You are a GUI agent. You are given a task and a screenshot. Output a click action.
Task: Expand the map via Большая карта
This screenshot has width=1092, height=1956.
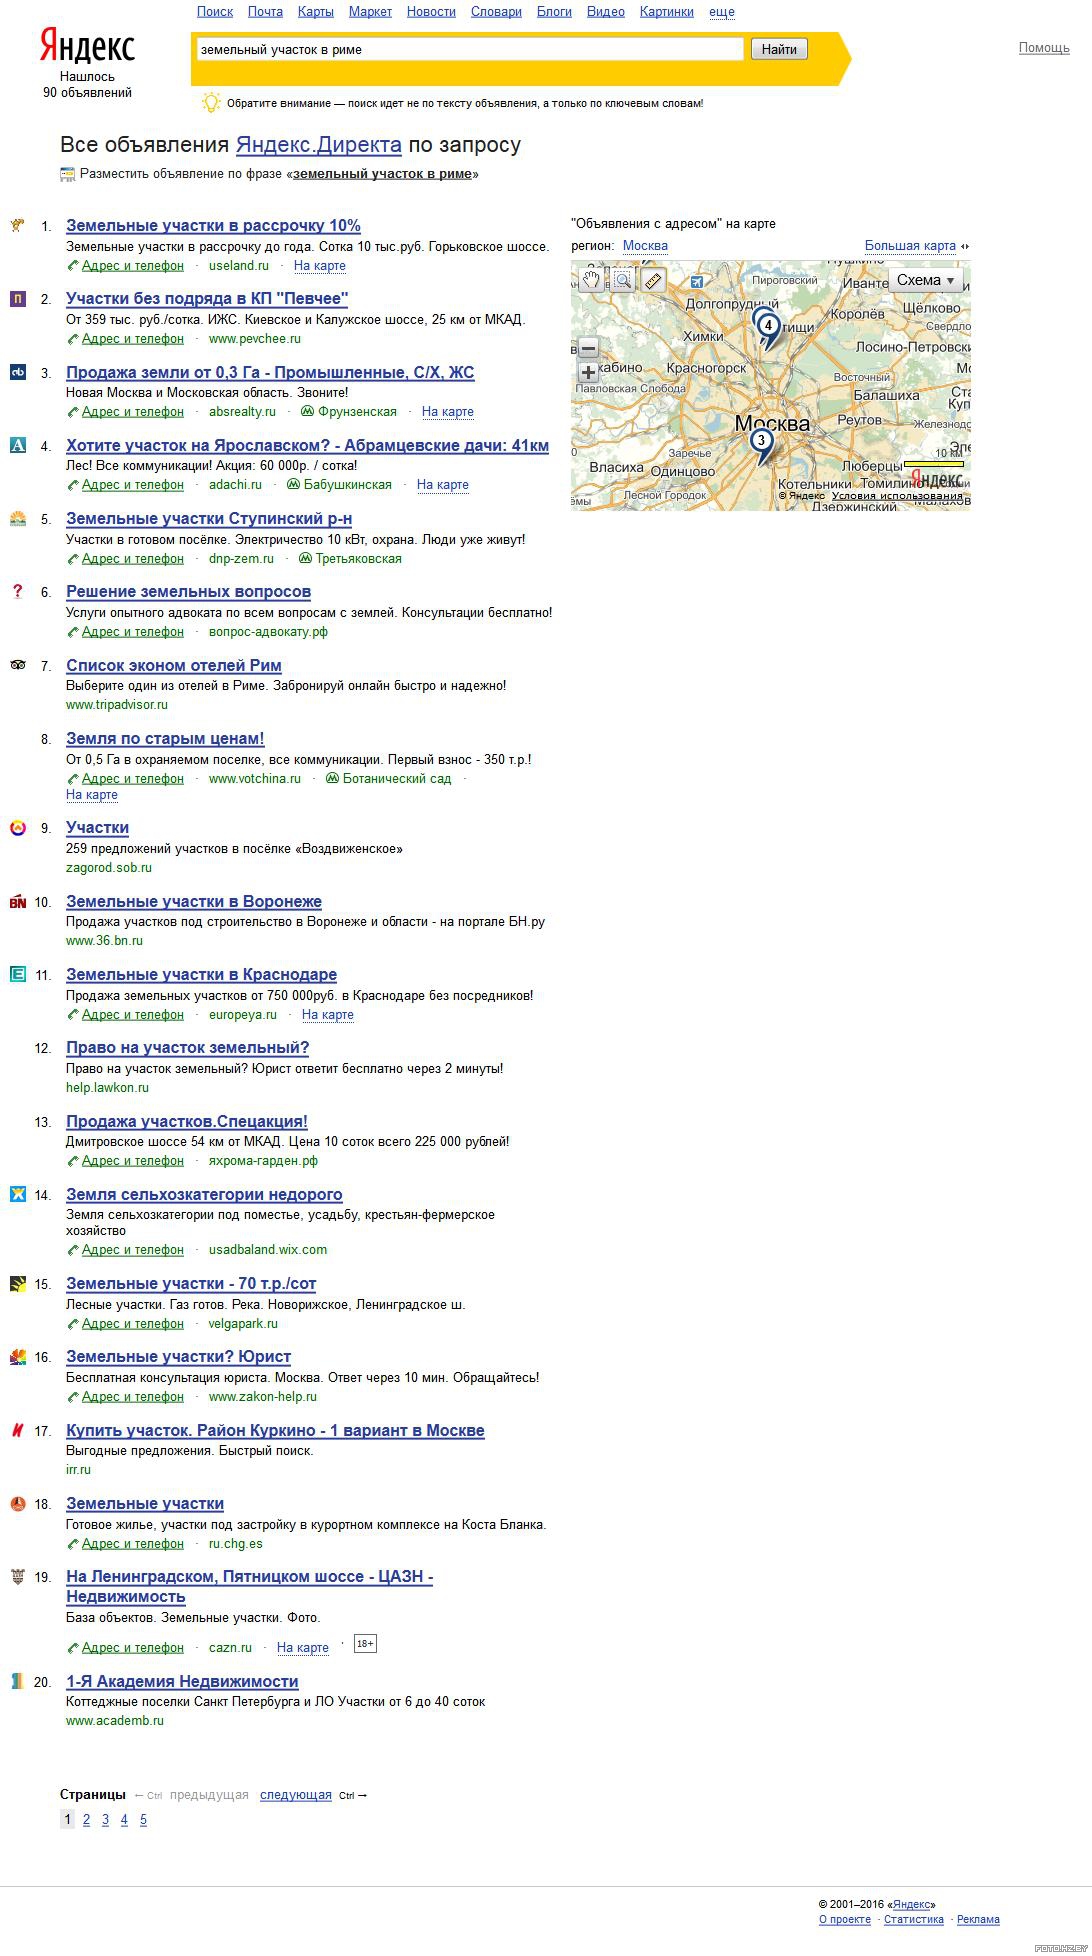click(x=911, y=246)
